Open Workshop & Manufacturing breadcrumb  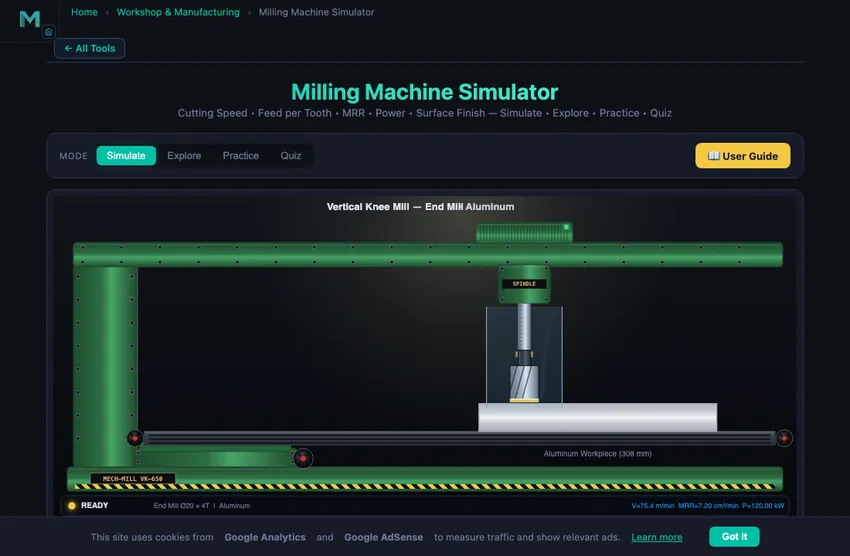coord(178,12)
